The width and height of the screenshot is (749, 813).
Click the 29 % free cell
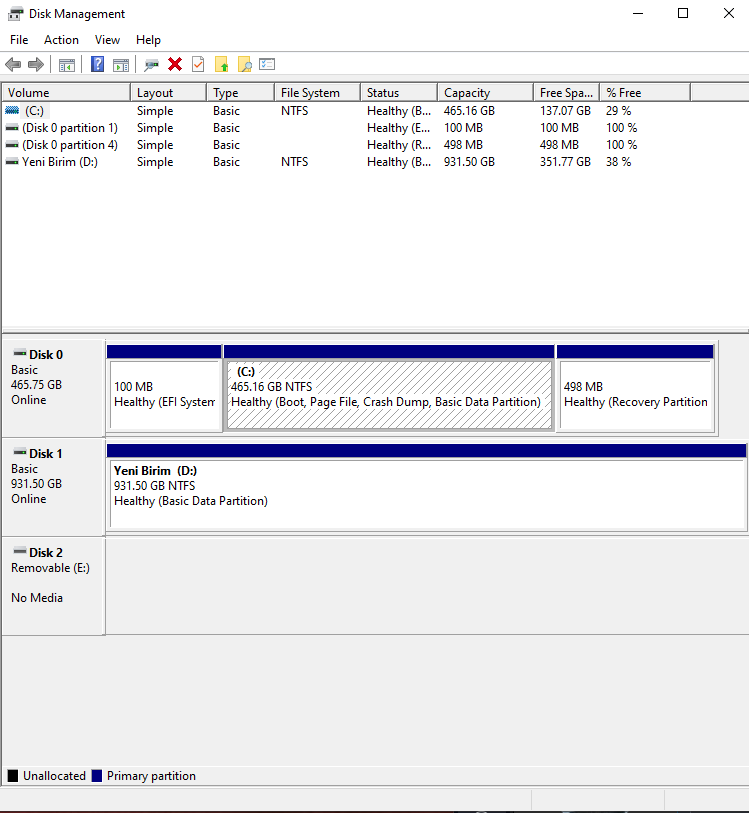[618, 110]
